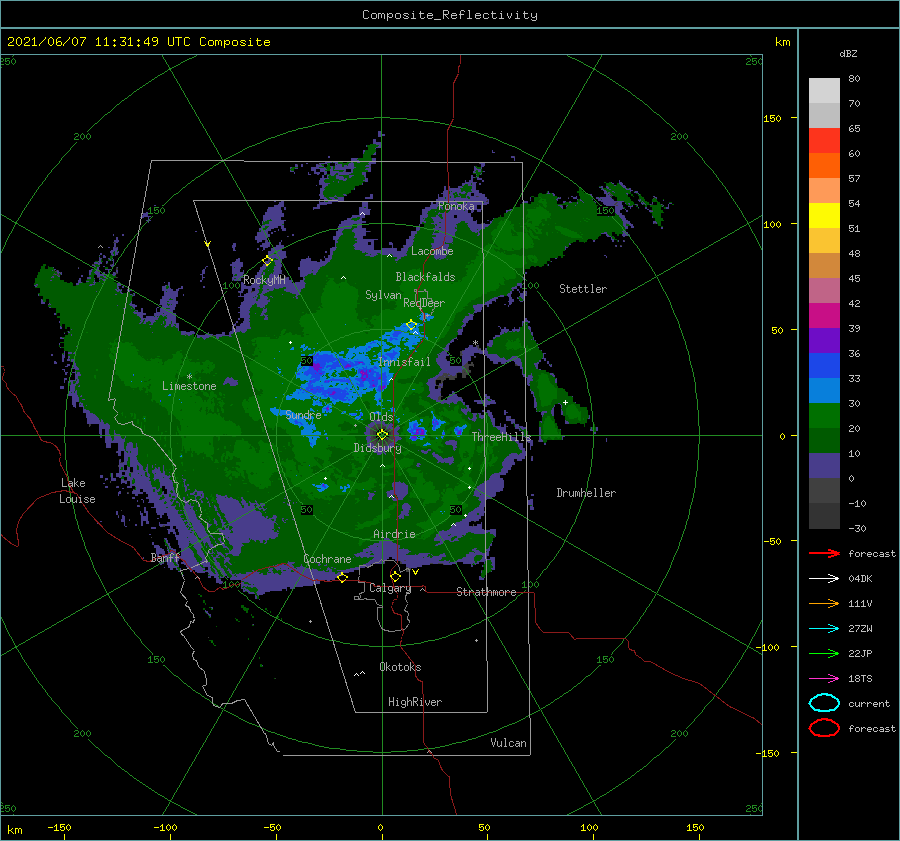Click the Okotoks town label
900x841 pixels.
(400, 667)
